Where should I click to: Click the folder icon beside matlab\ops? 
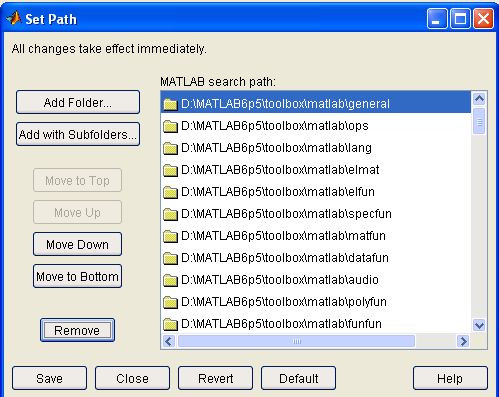coord(170,126)
